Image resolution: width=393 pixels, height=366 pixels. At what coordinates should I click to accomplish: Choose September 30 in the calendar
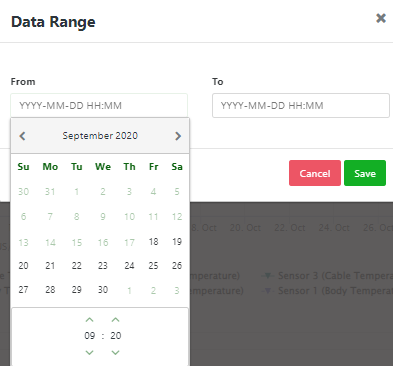point(103,290)
